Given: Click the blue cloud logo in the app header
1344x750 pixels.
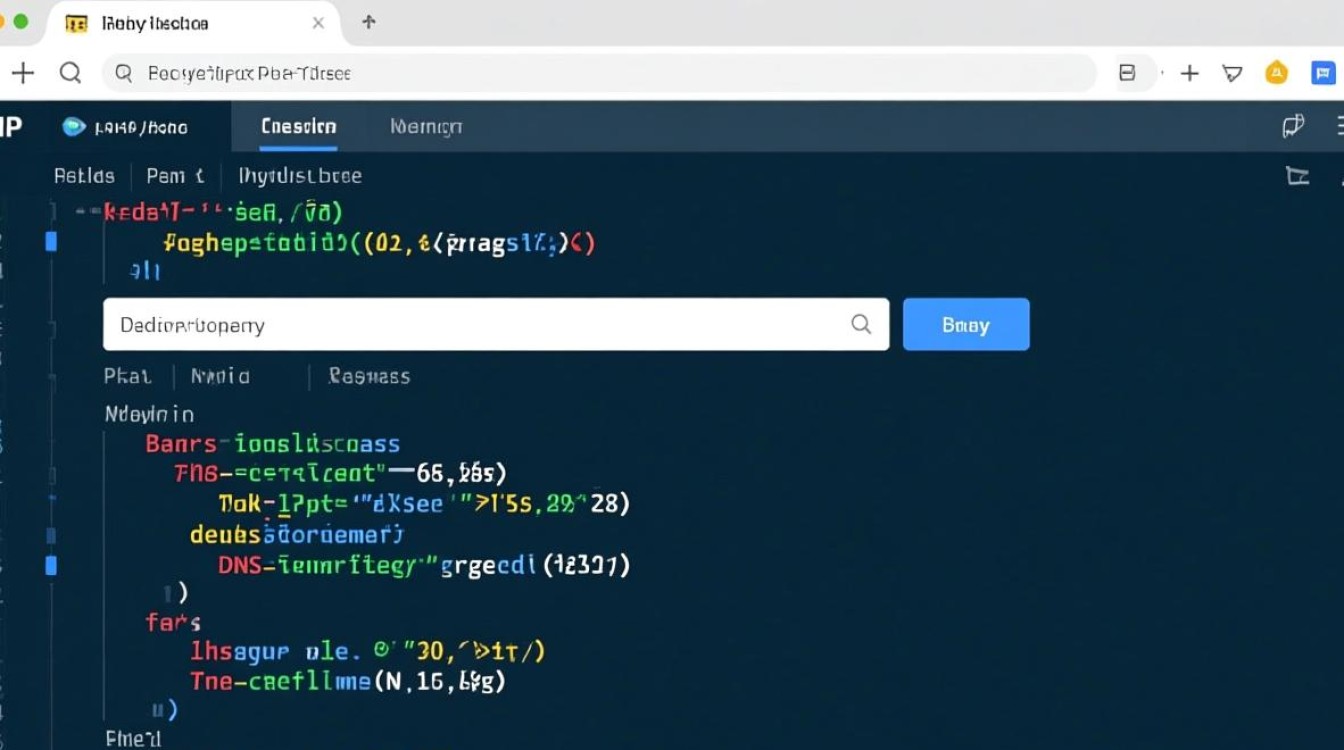Looking at the screenshot, I should (74, 127).
